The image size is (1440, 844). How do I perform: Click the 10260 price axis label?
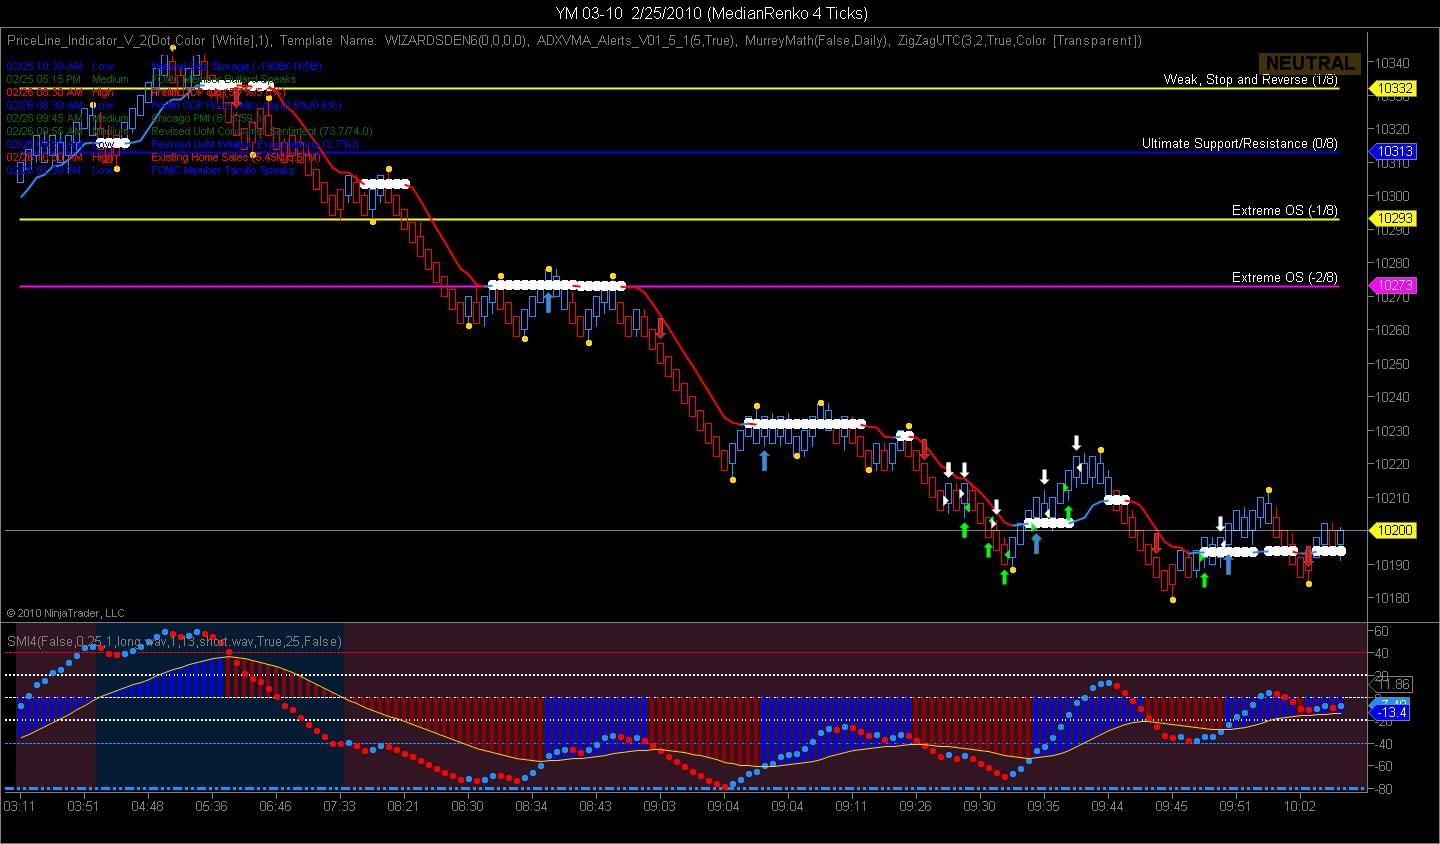(x=1394, y=330)
